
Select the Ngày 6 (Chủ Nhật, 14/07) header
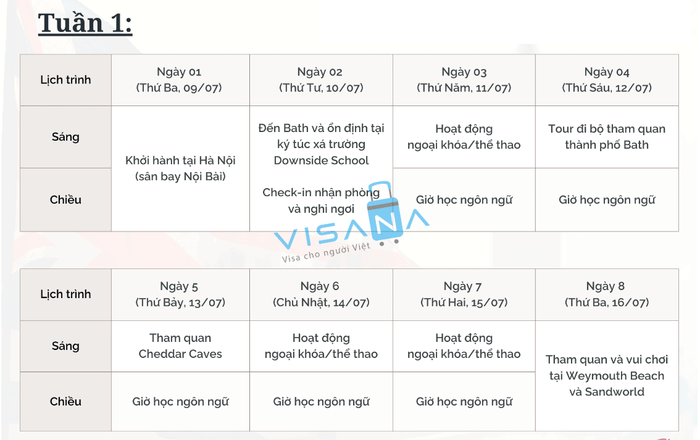(x=320, y=294)
